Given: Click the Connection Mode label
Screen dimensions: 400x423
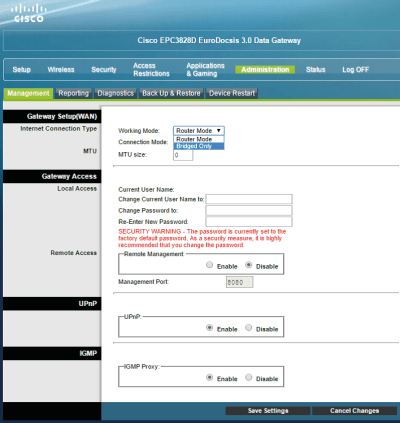Looking at the screenshot, I should (x=143, y=142).
